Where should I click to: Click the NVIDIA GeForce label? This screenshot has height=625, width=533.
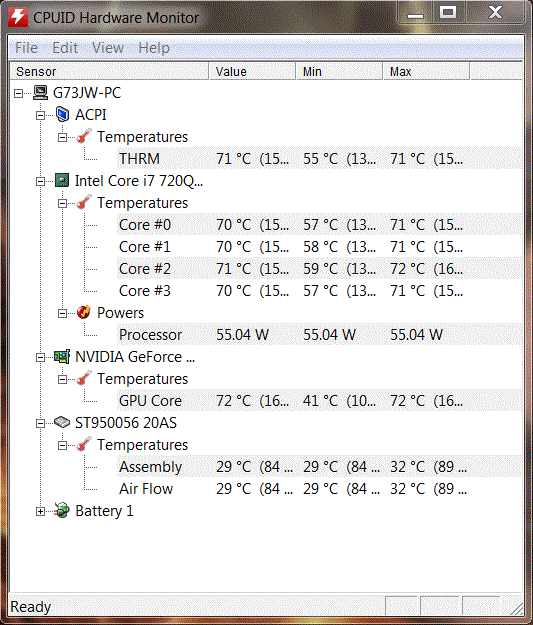(x=135, y=357)
